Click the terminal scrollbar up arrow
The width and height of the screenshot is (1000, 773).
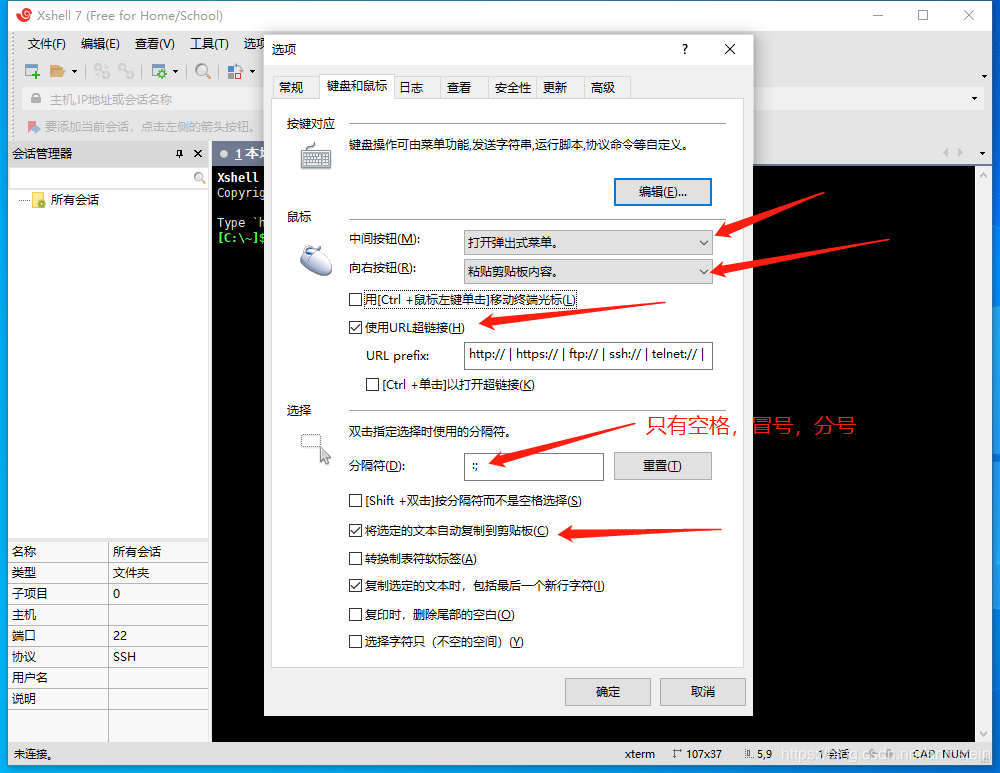tap(983, 174)
